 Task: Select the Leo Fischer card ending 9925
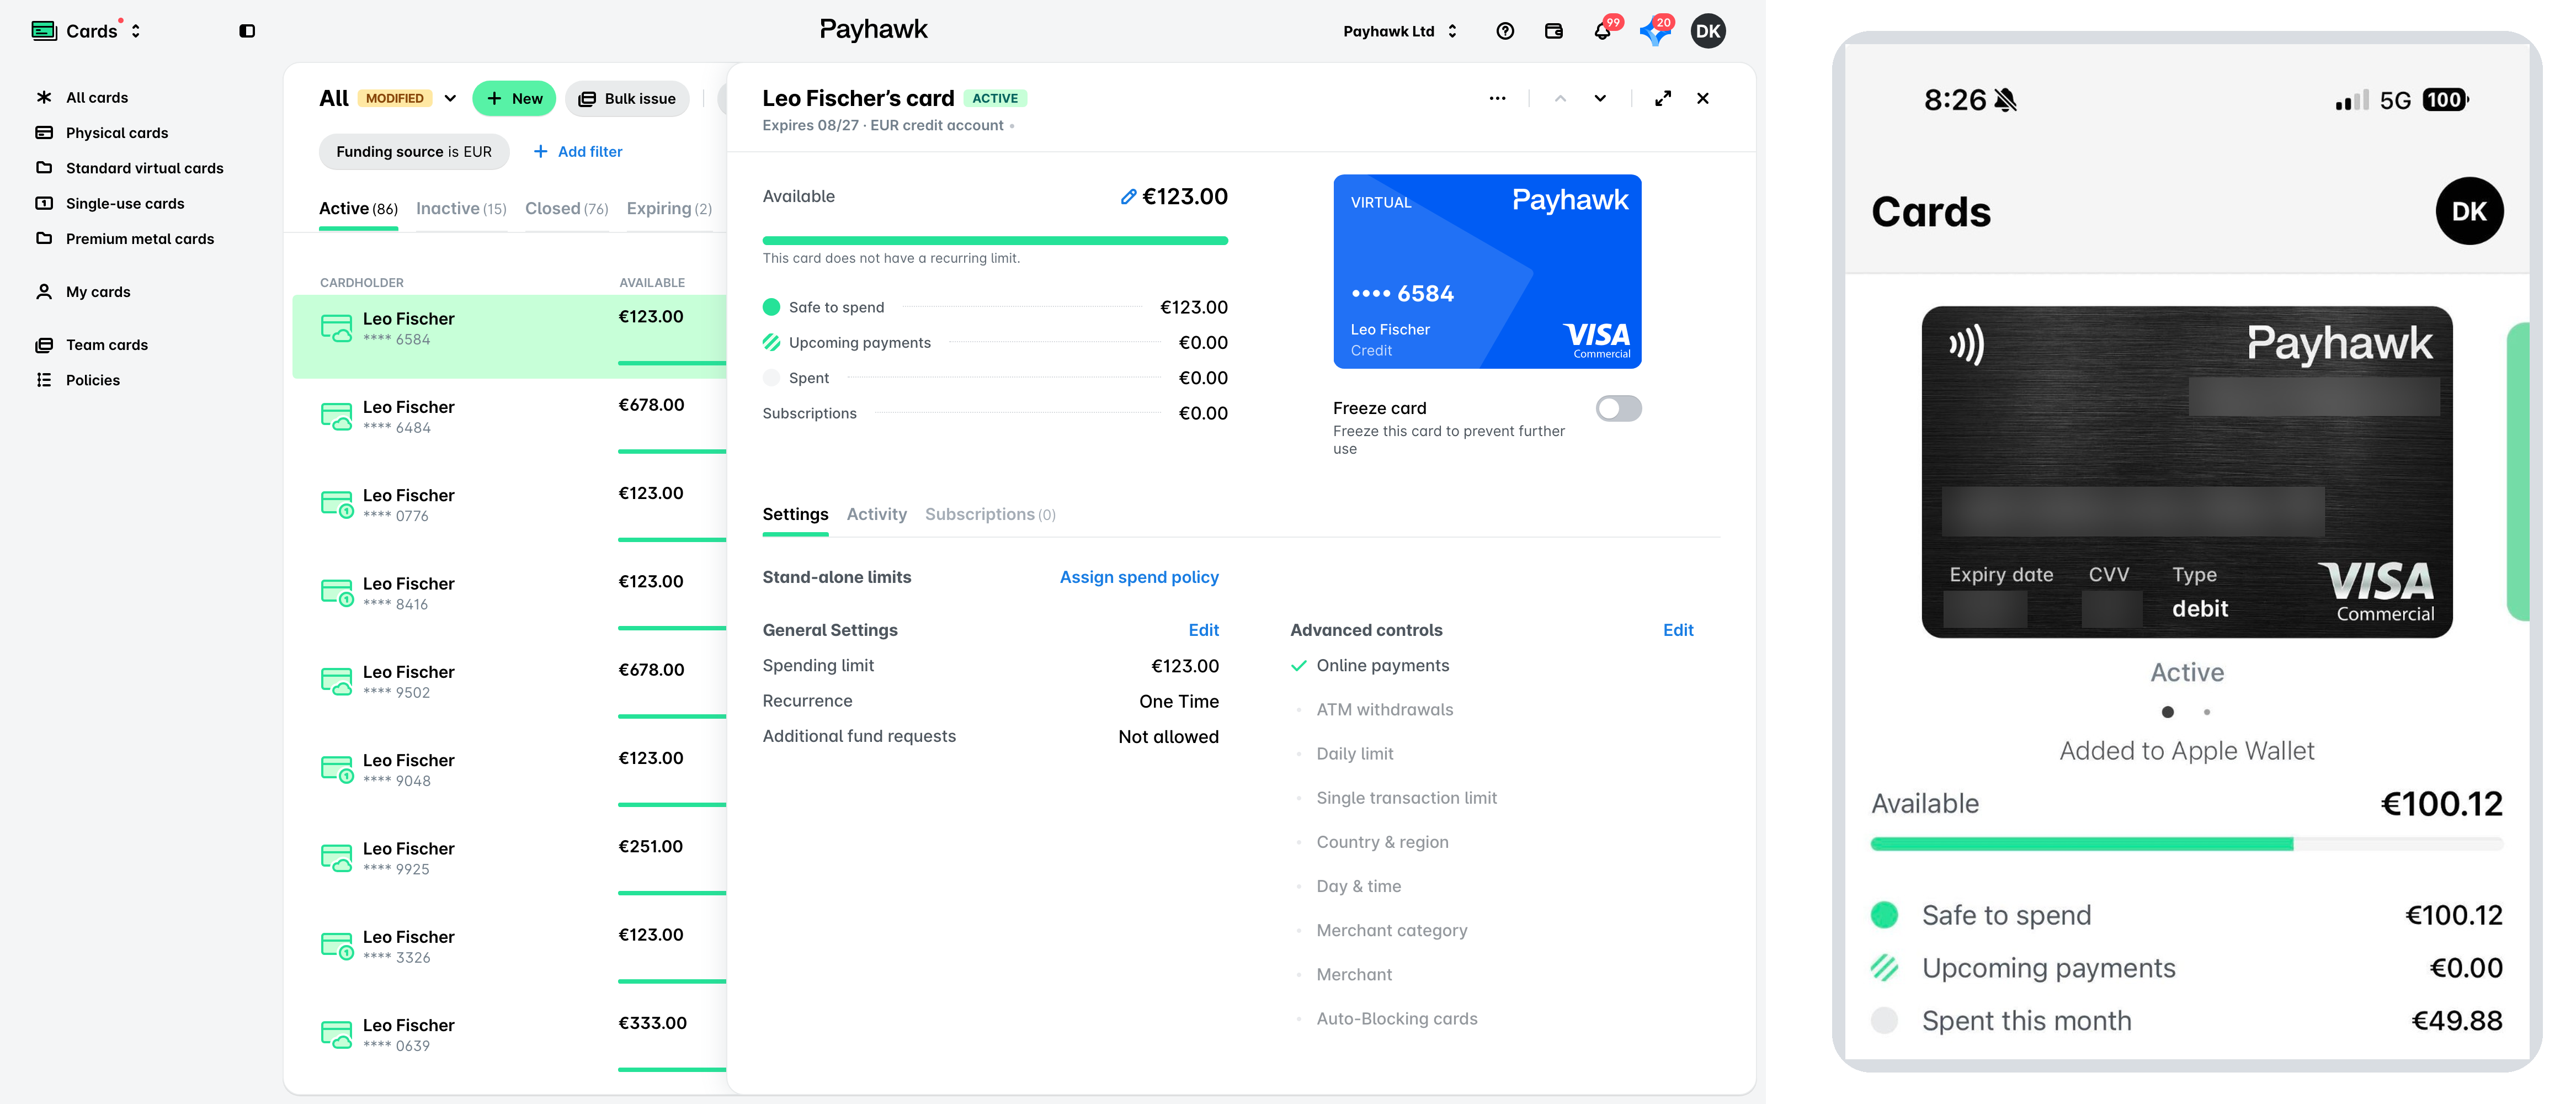click(509, 866)
